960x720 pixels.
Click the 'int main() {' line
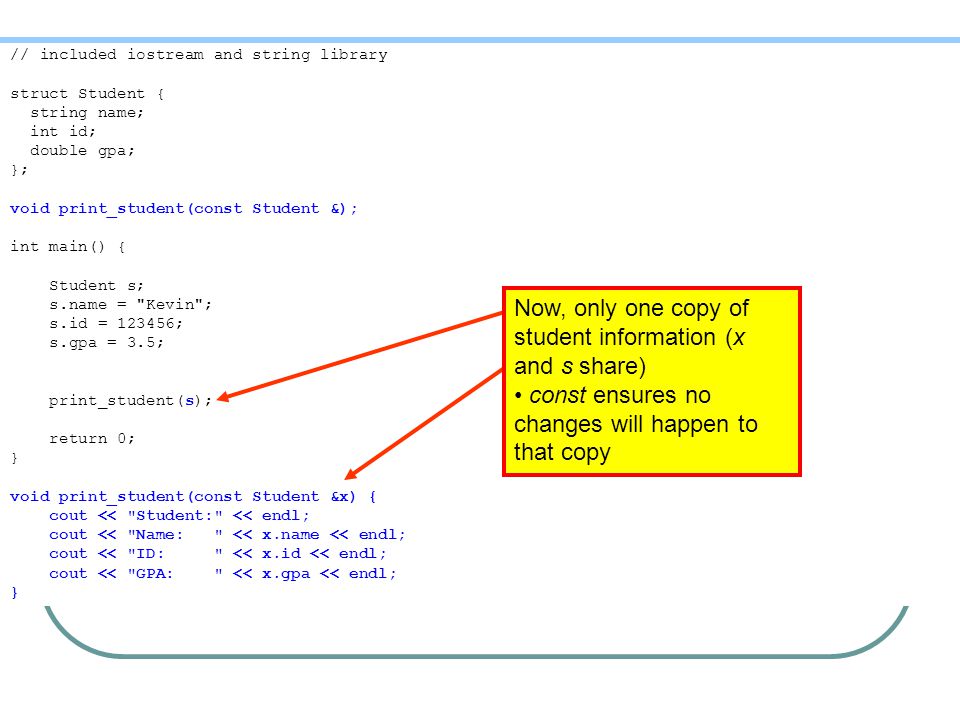67,247
